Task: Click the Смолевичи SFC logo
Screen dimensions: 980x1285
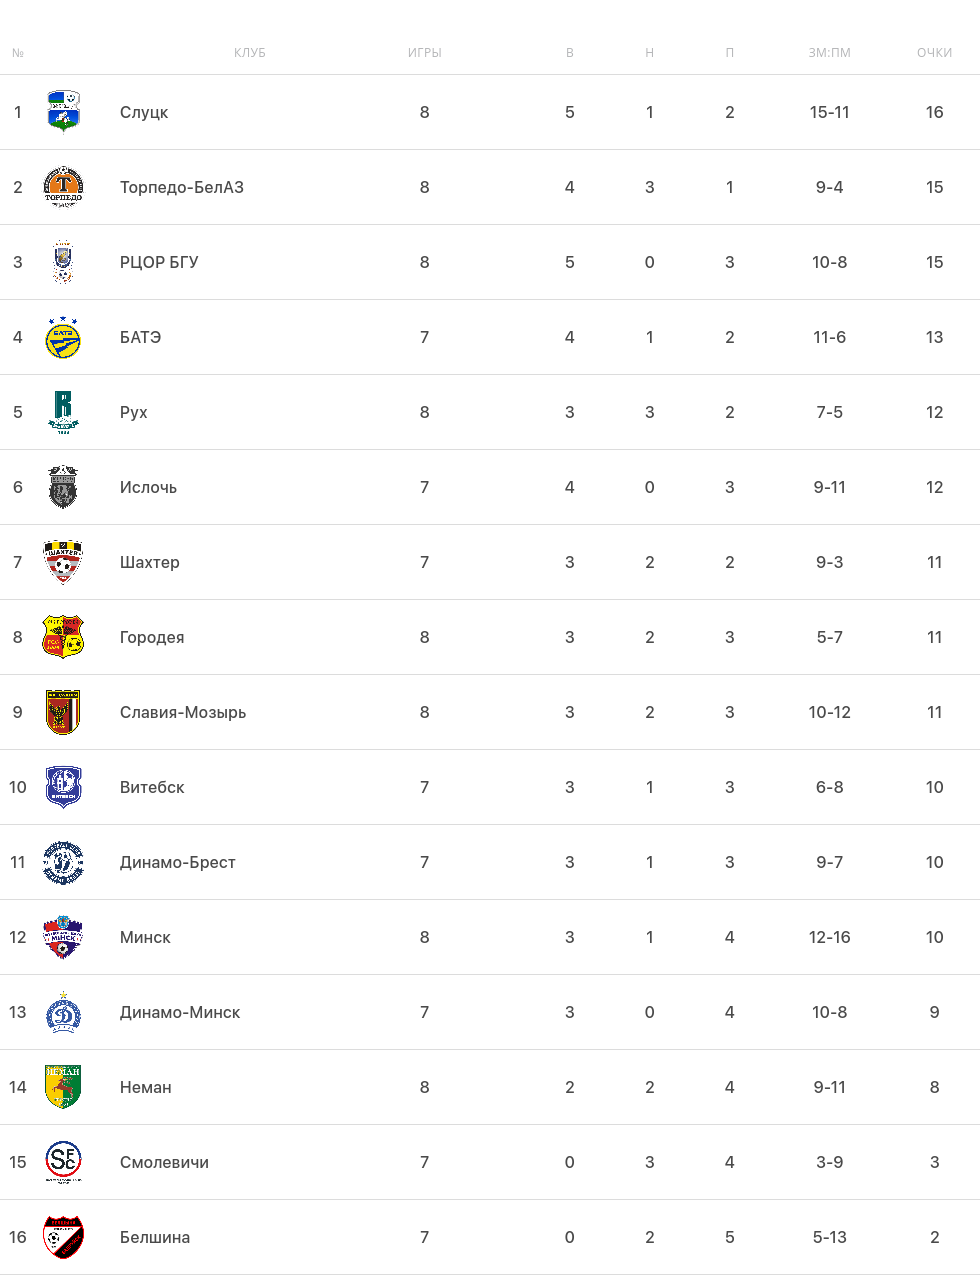Action: tap(63, 1162)
